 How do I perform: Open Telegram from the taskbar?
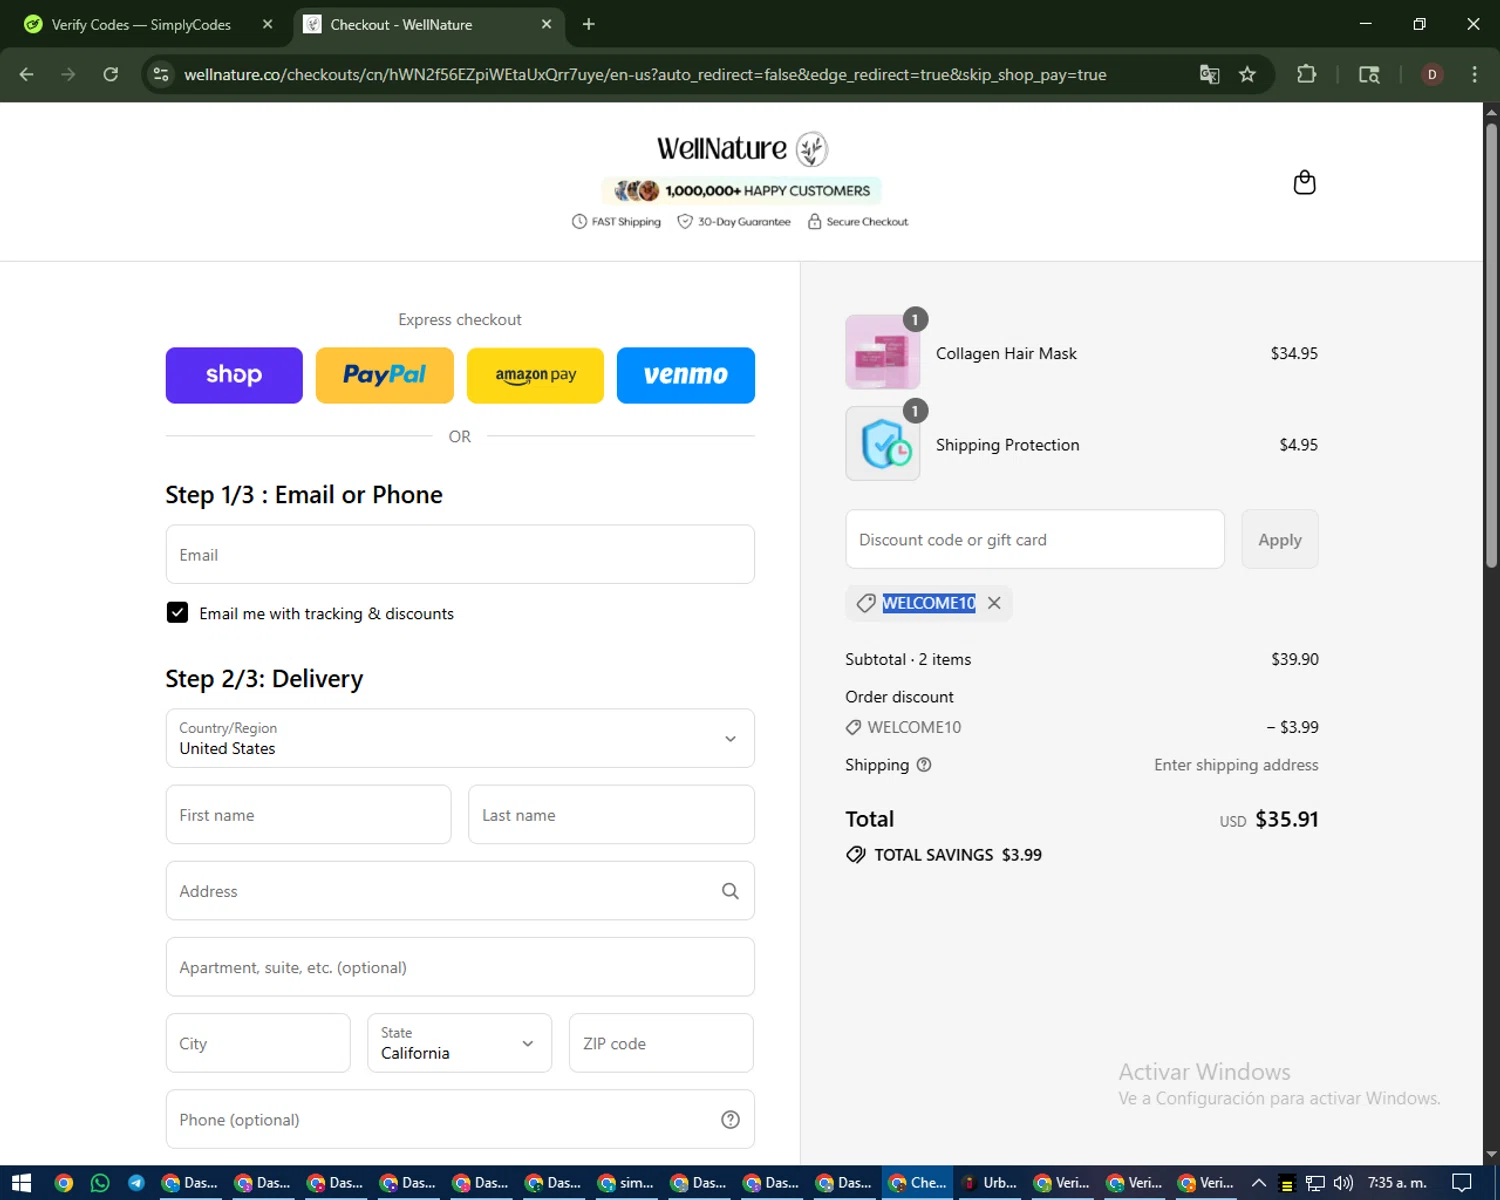click(136, 1183)
